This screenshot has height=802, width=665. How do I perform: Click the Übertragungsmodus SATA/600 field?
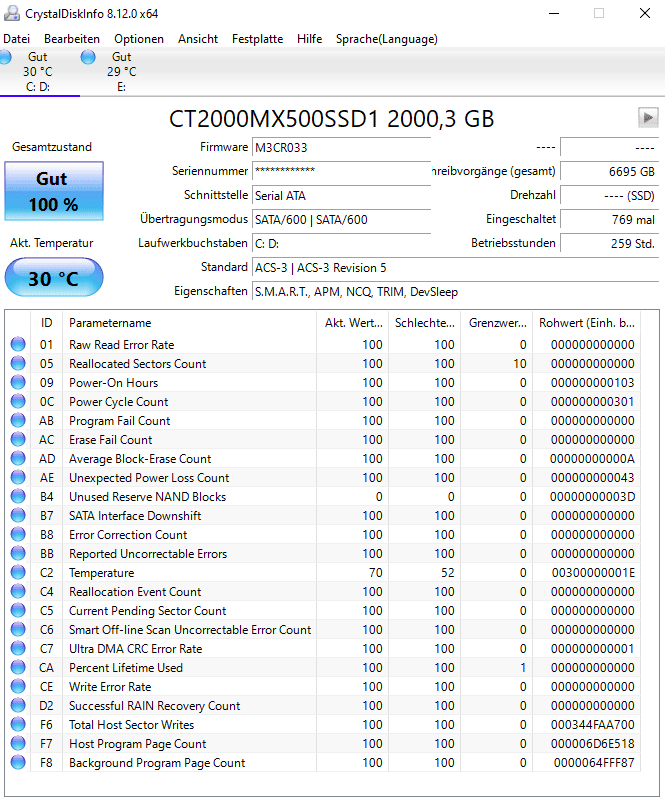(x=341, y=219)
